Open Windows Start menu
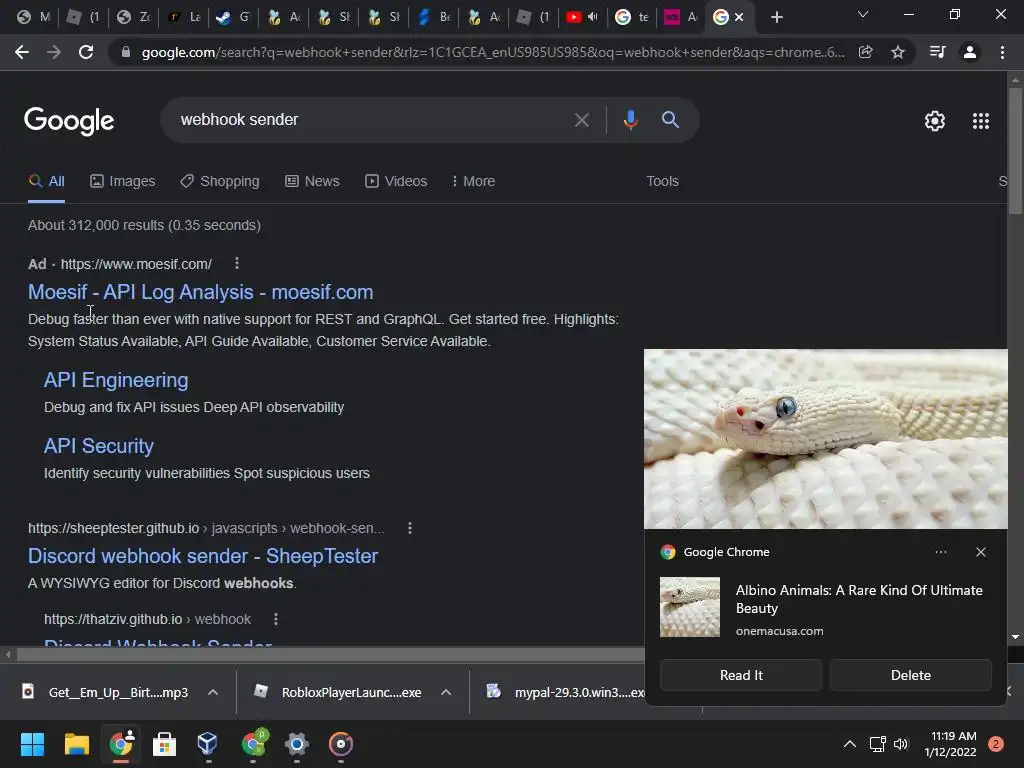This screenshot has width=1024, height=768. 32,744
